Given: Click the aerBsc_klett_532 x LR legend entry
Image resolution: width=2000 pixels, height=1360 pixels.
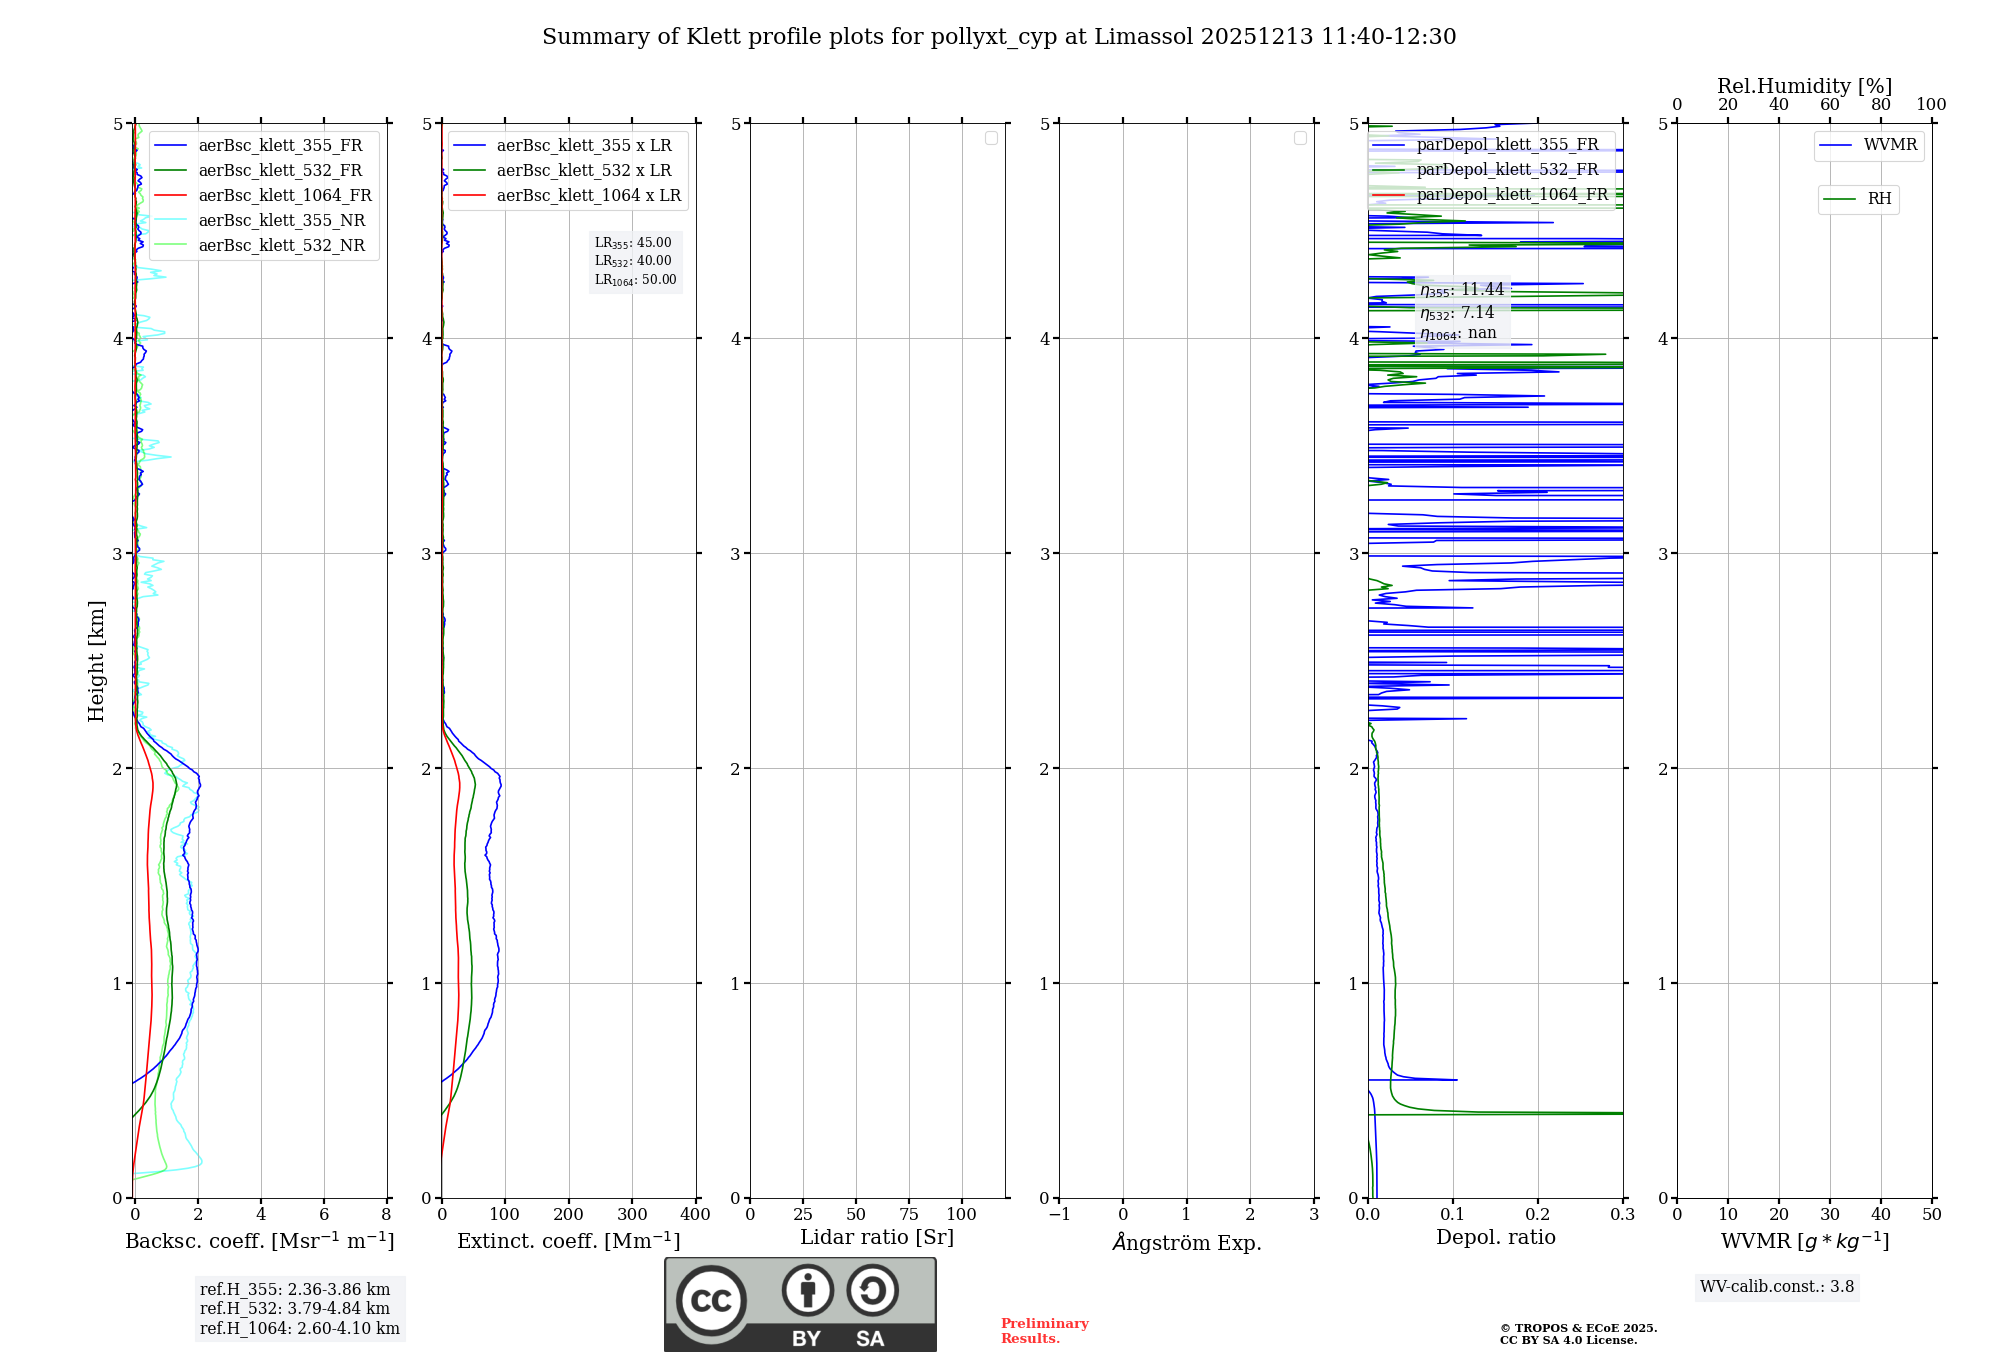Looking at the screenshot, I should coord(584,171).
